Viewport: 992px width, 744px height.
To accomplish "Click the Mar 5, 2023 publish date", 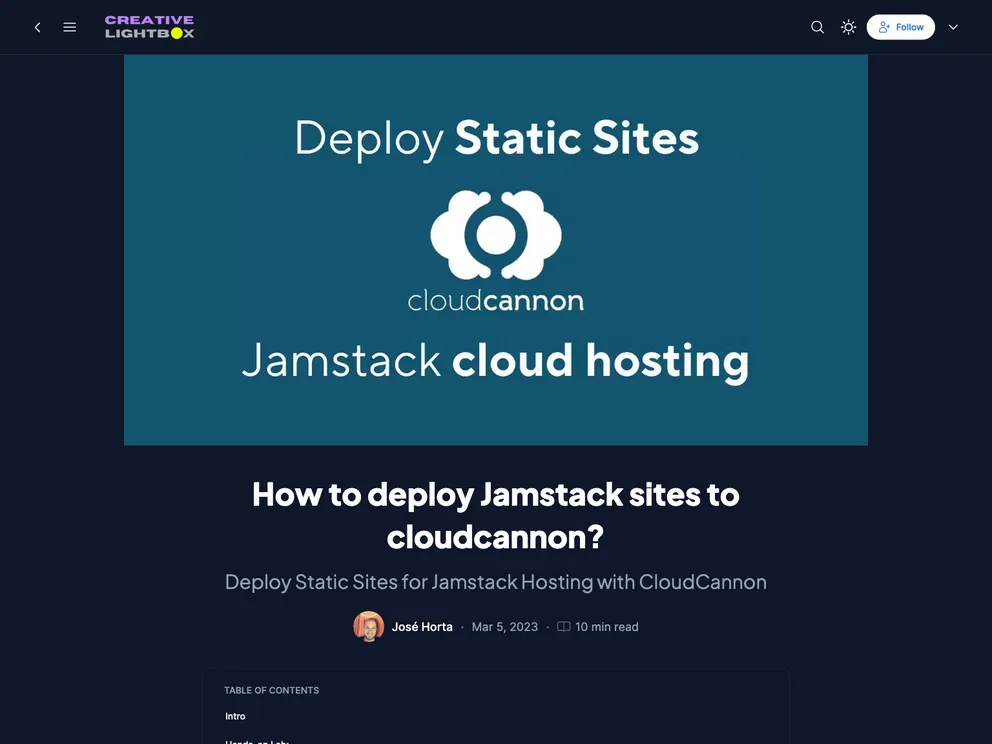I will (x=504, y=627).
